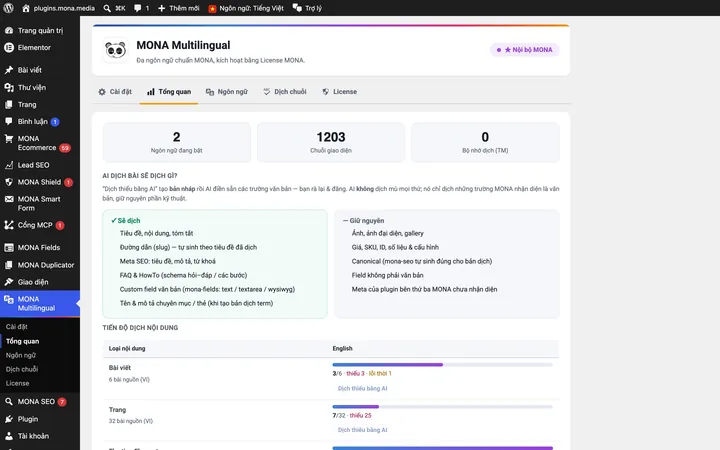Click the MONA Duplicator icon
This screenshot has width=720, height=450.
coord(9,265)
